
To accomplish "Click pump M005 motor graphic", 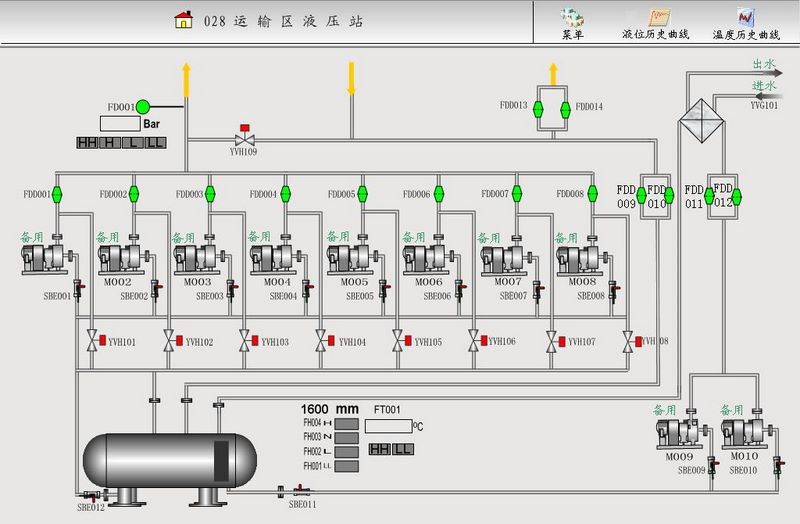I will point(350,258).
